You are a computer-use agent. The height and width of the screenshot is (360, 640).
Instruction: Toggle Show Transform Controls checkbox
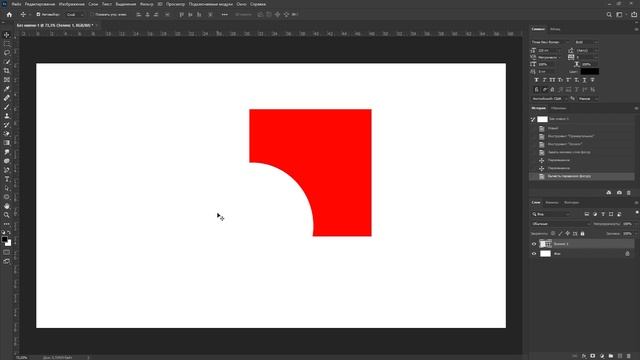(x=92, y=14)
